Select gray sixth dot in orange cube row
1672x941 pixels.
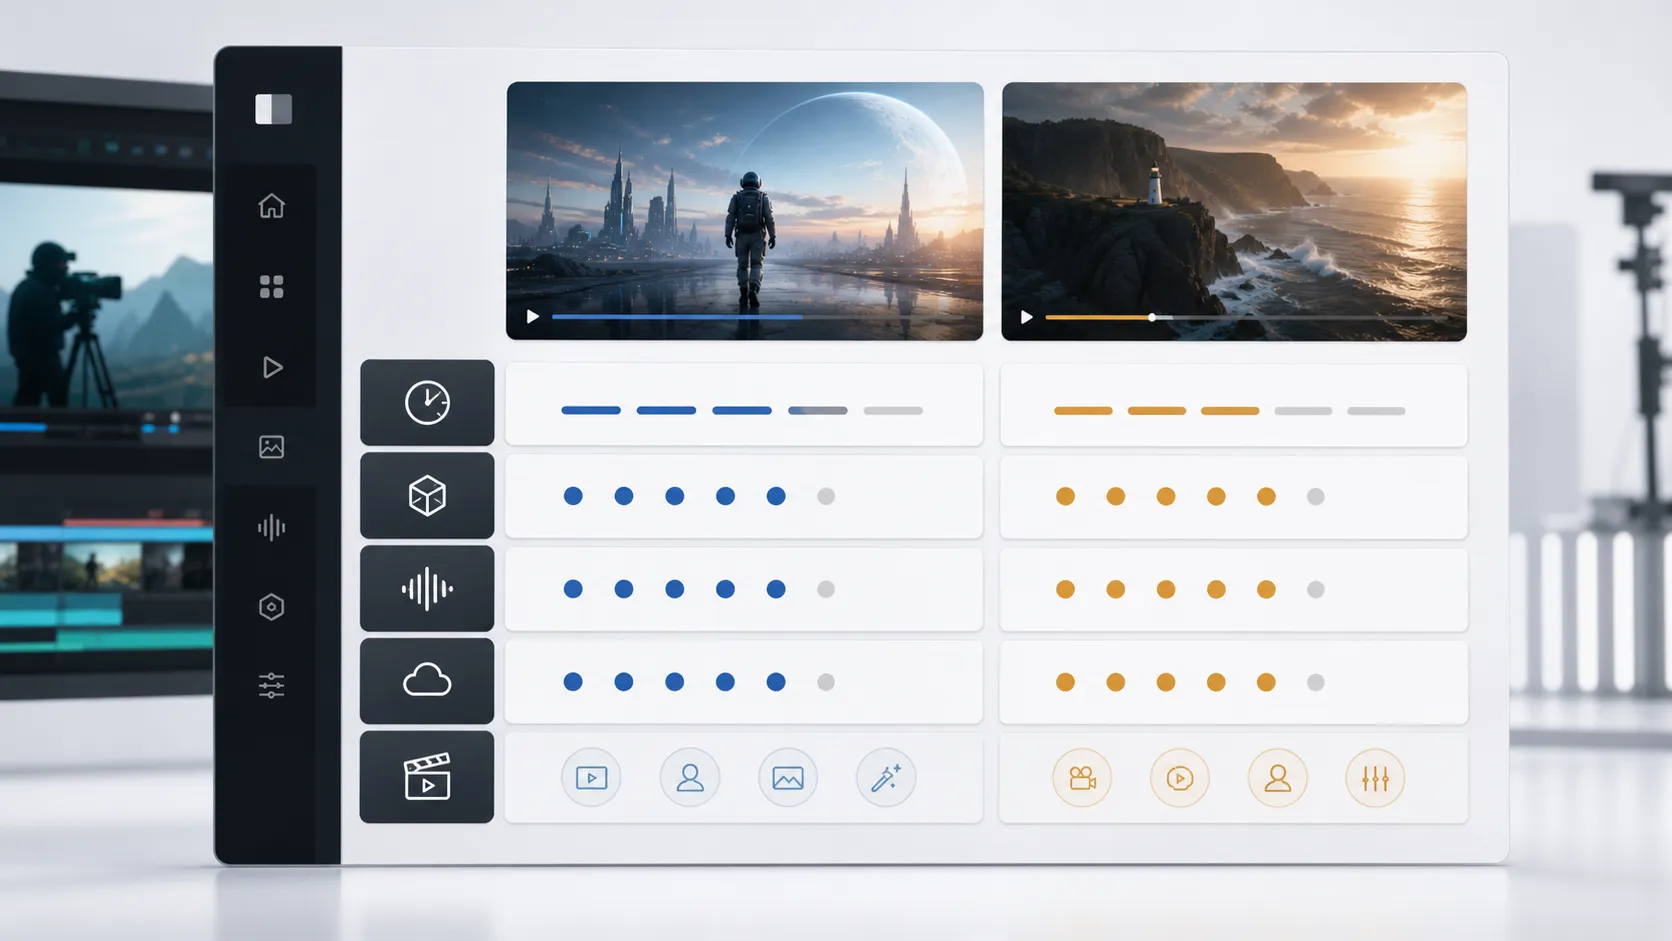point(1316,496)
